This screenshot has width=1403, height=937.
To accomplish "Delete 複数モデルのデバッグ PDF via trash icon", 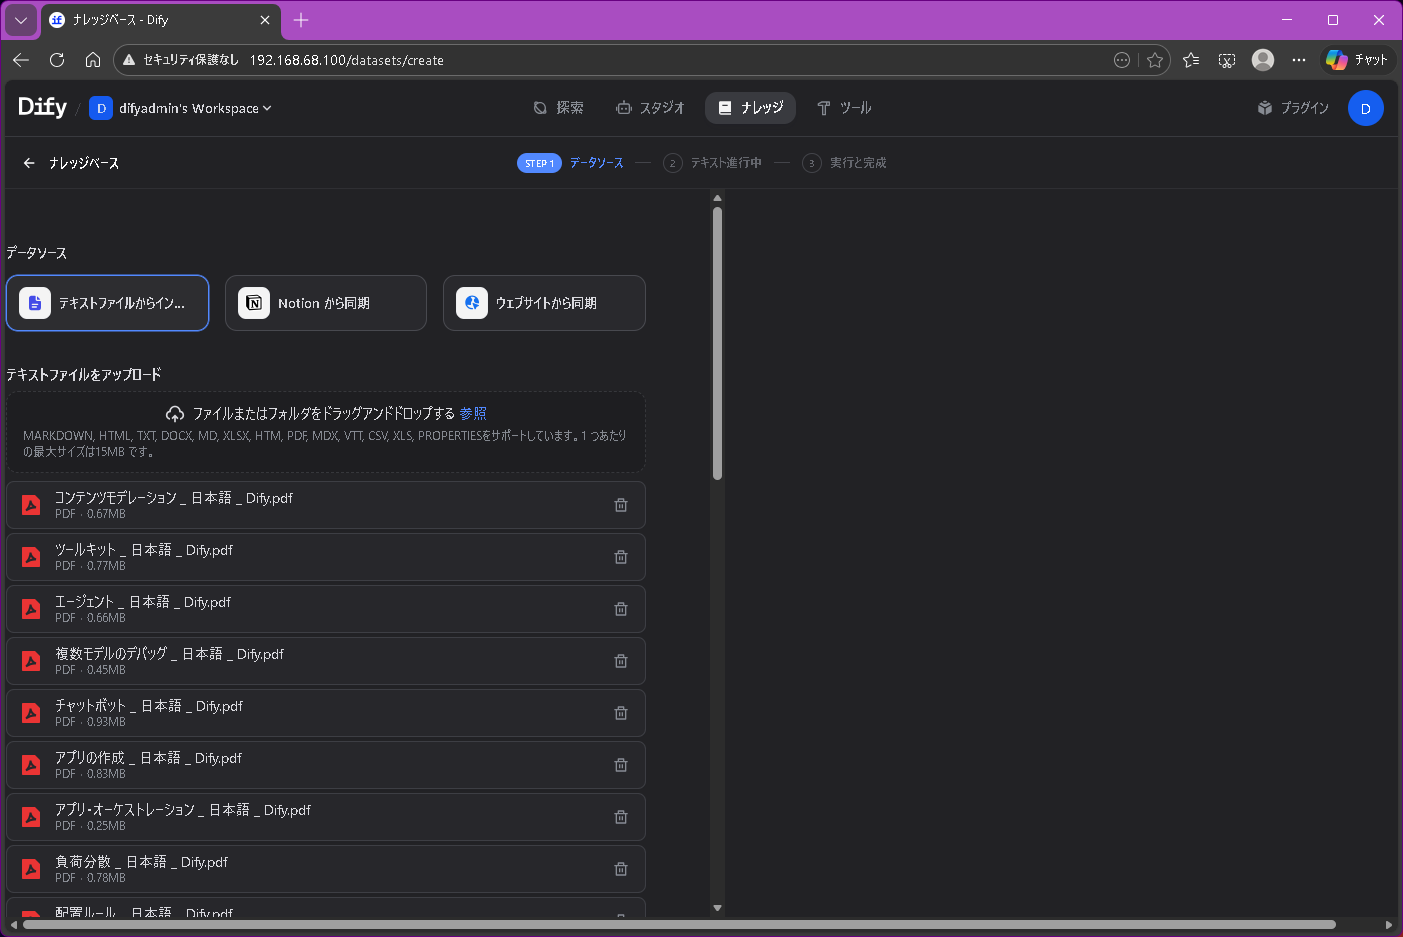I will pyautogui.click(x=621, y=661).
